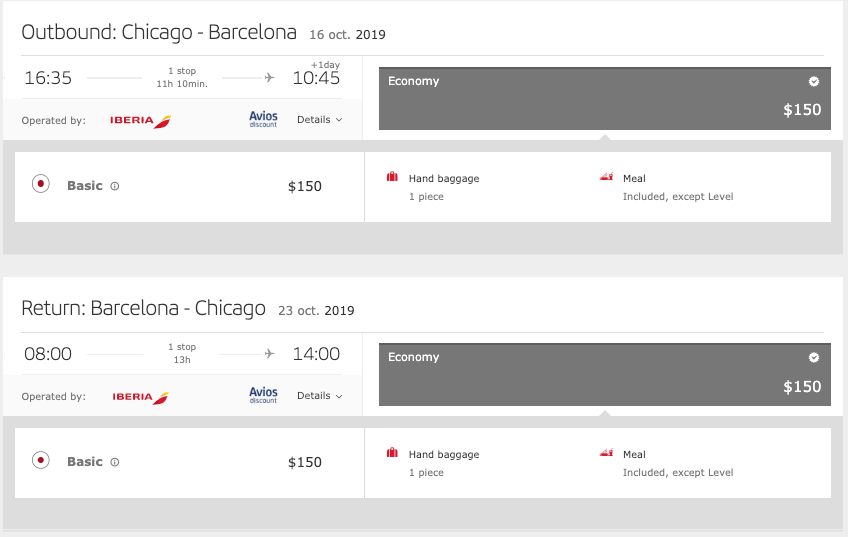Viewport: 848px width, 537px height.
Task: Open the return Avios discount badge
Action: pyautogui.click(x=263, y=395)
